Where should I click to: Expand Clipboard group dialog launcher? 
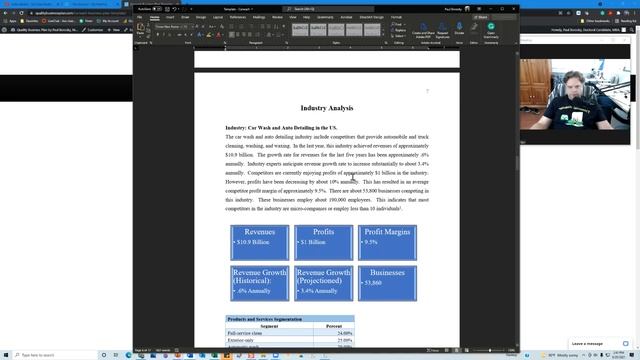(151, 42)
